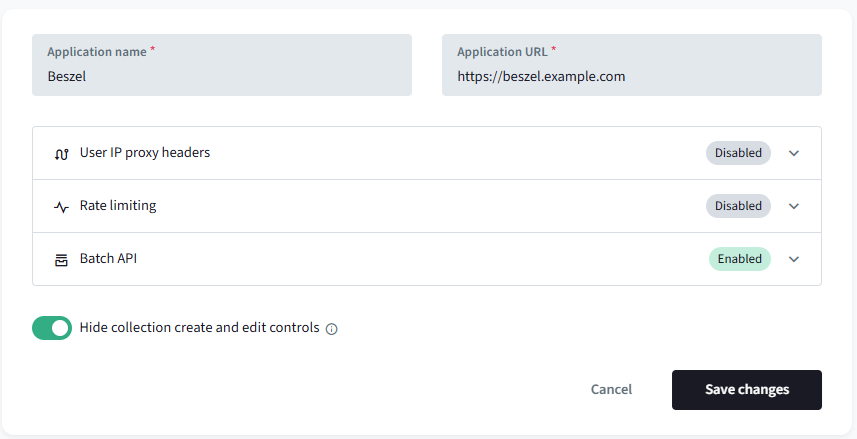Click into the Application URL input field
Screen dimensions: 857x439
[x=630, y=76]
